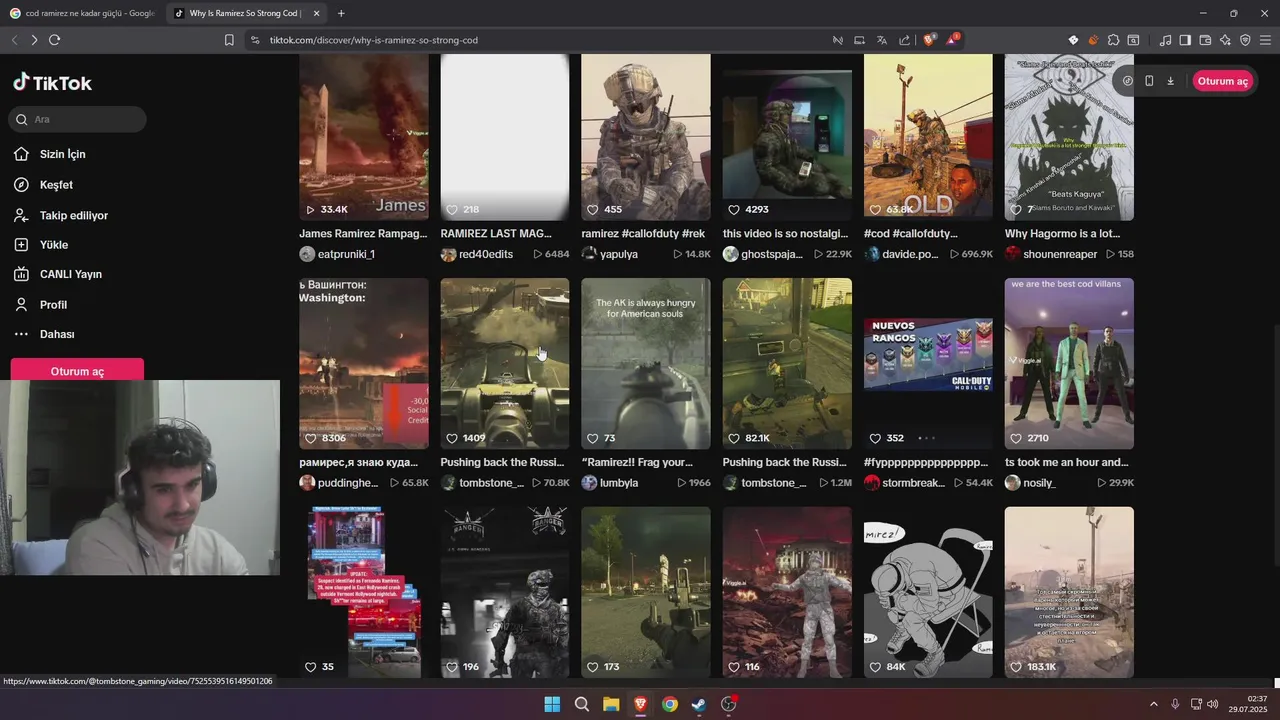Screen dimensions: 1280x720
Task: Open the we are the best cod villans video
Action: pyautogui.click(x=1069, y=363)
